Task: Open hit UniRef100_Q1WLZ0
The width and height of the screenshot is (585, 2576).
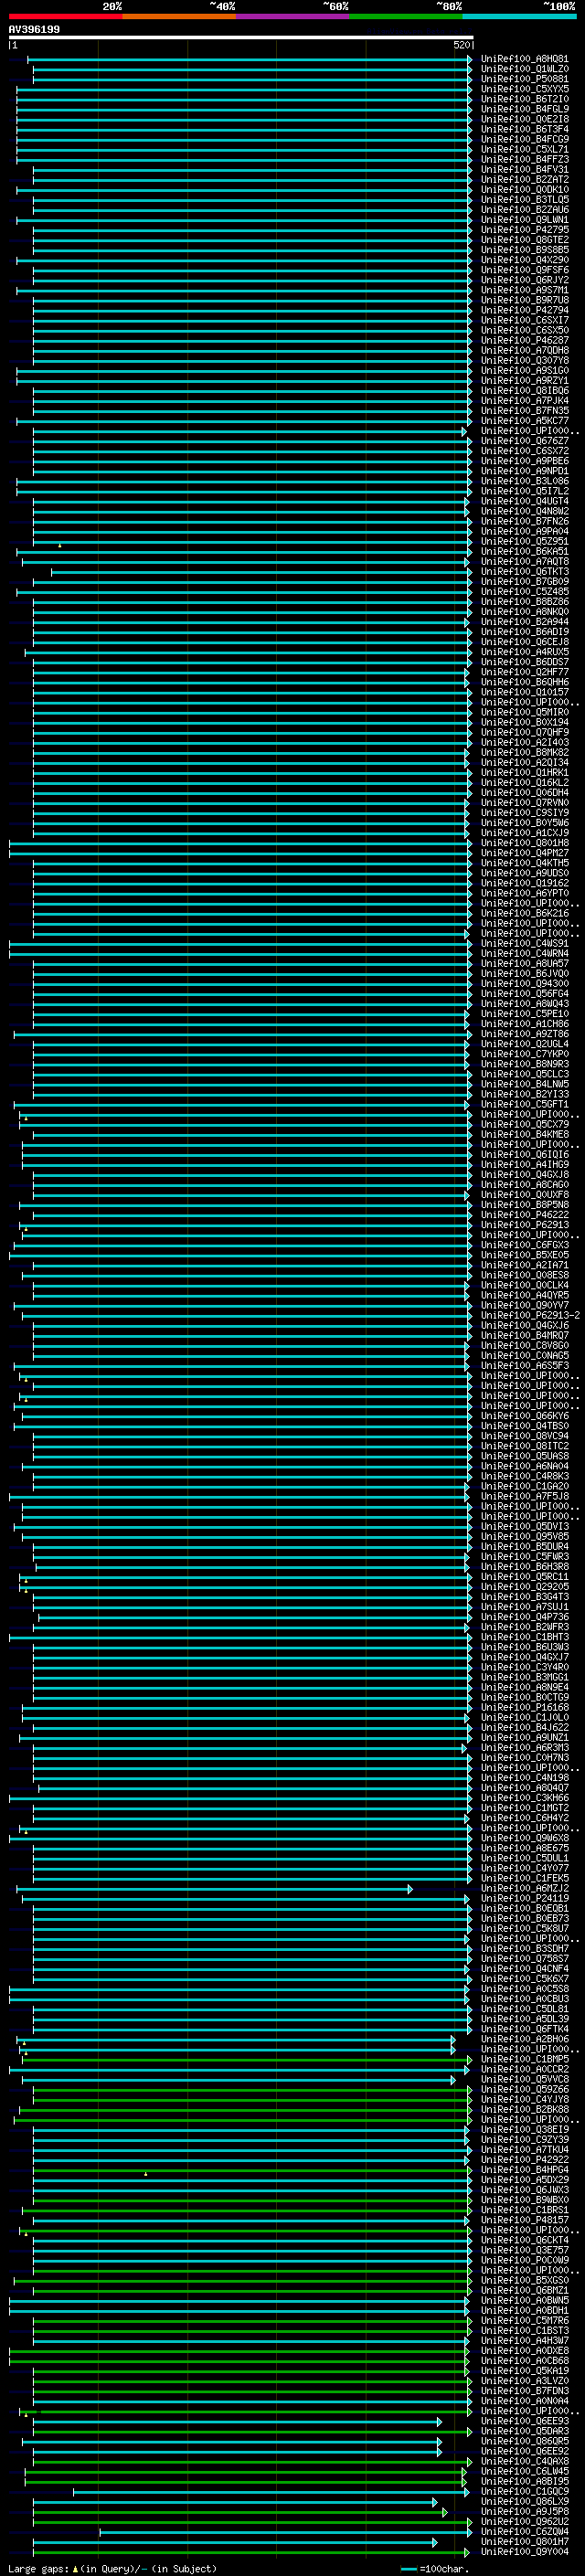Action: pyautogui.click(x=524, y=69)
